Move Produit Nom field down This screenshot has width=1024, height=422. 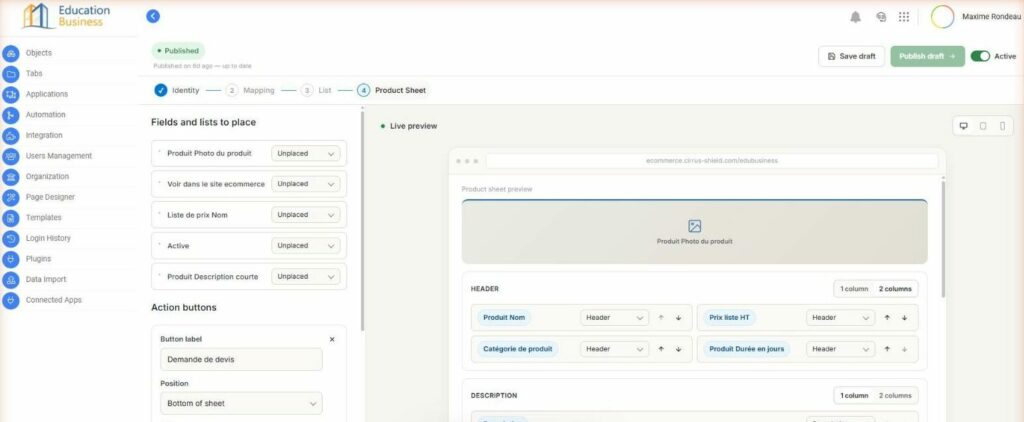point(679,317)
